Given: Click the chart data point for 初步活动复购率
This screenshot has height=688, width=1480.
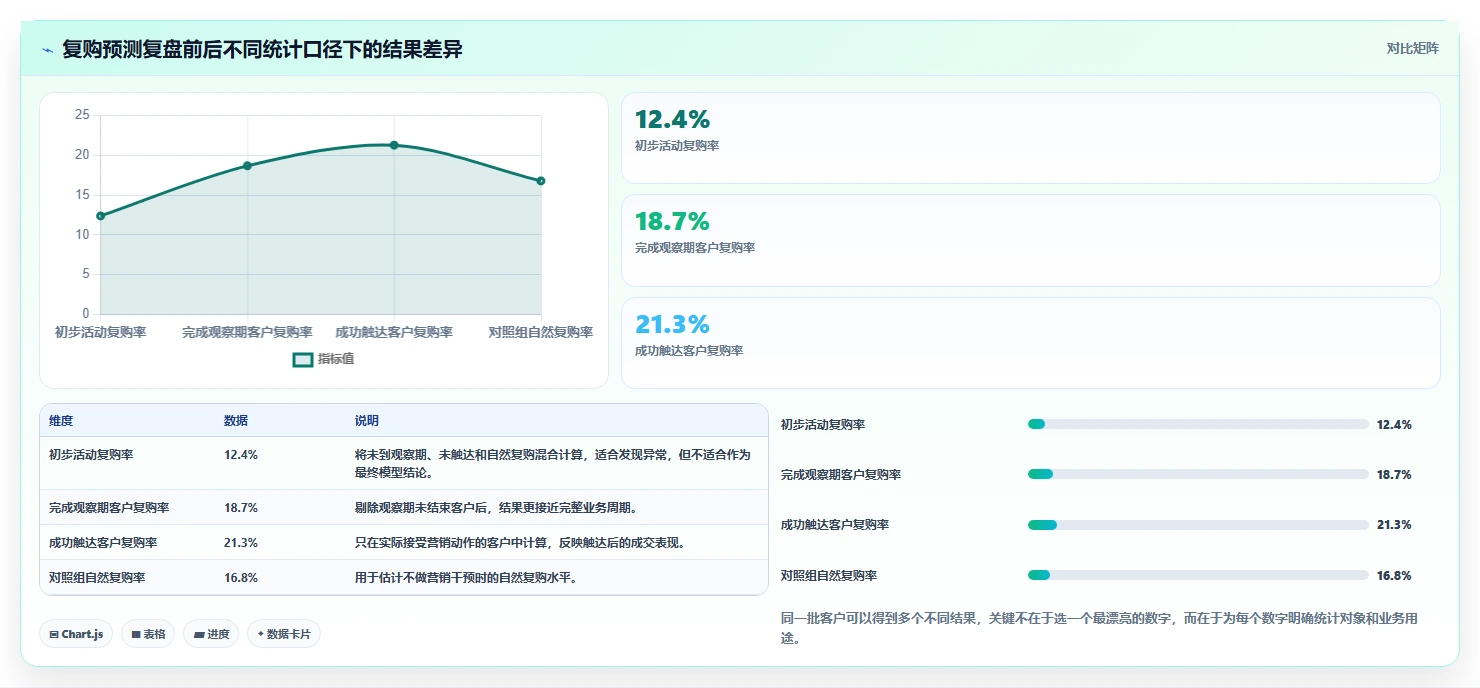Looking at the screenshot, I should (x=101, y=216).
